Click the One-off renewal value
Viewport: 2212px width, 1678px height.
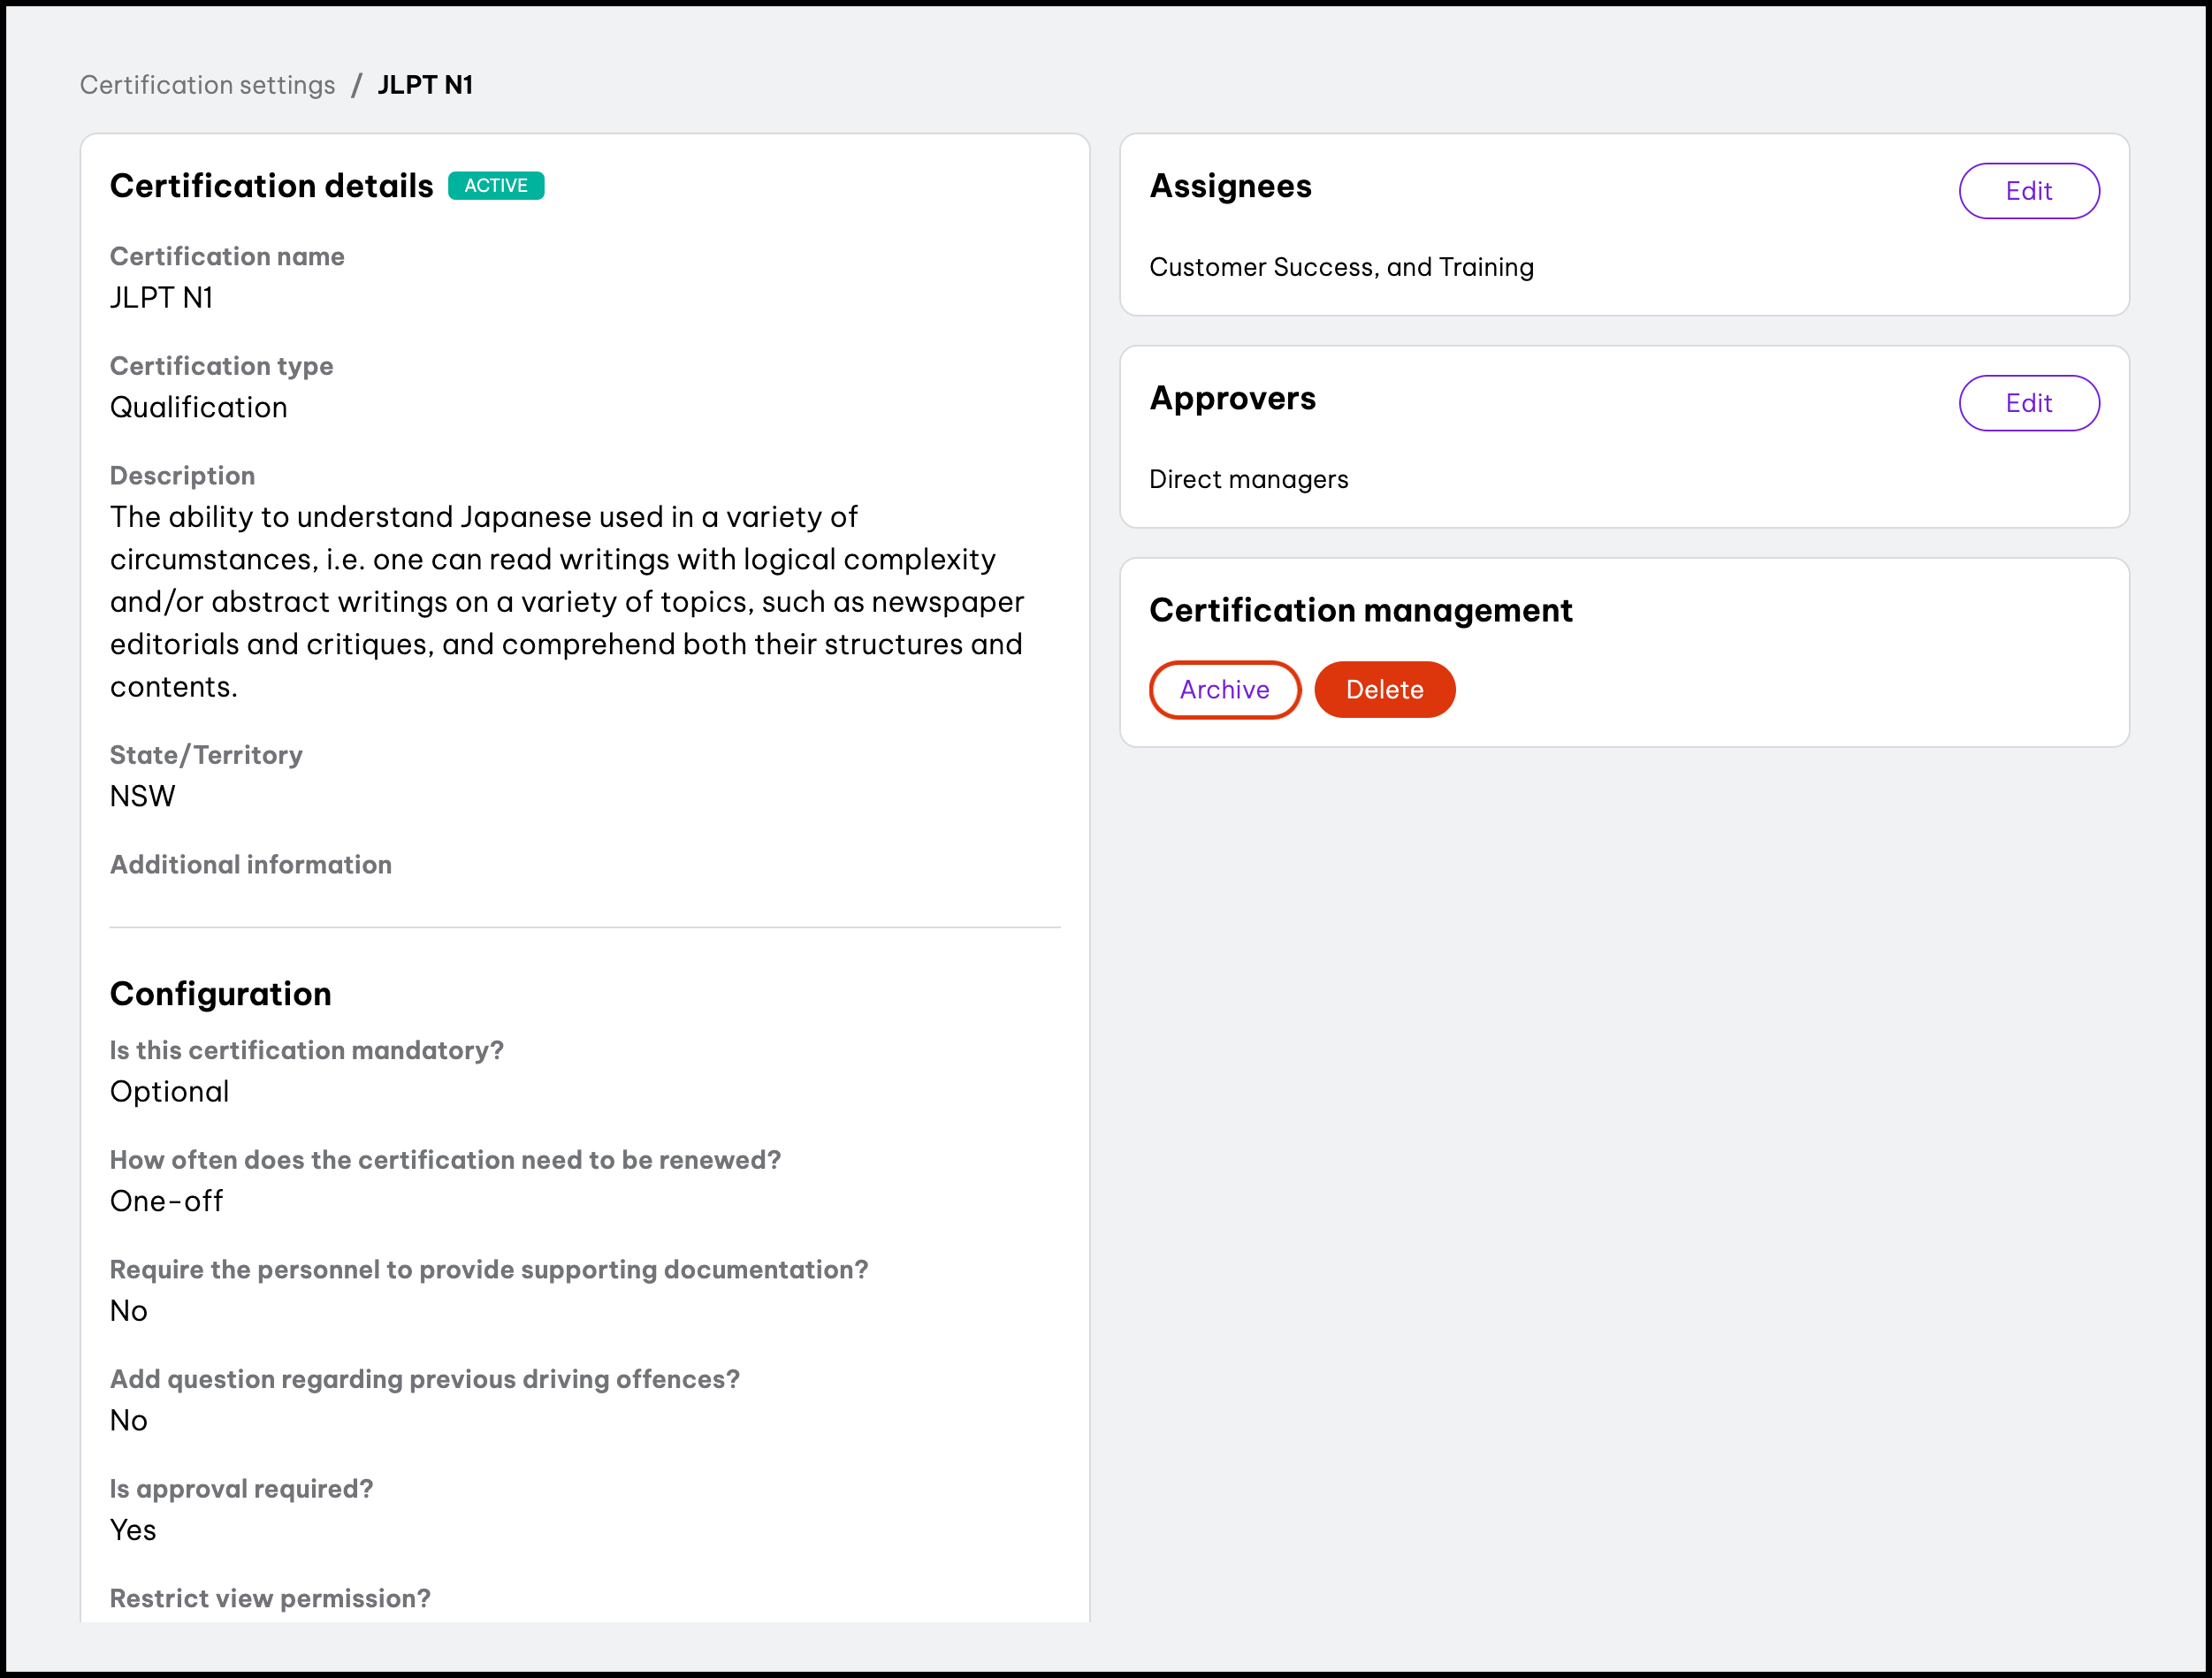coord(166,1201)
